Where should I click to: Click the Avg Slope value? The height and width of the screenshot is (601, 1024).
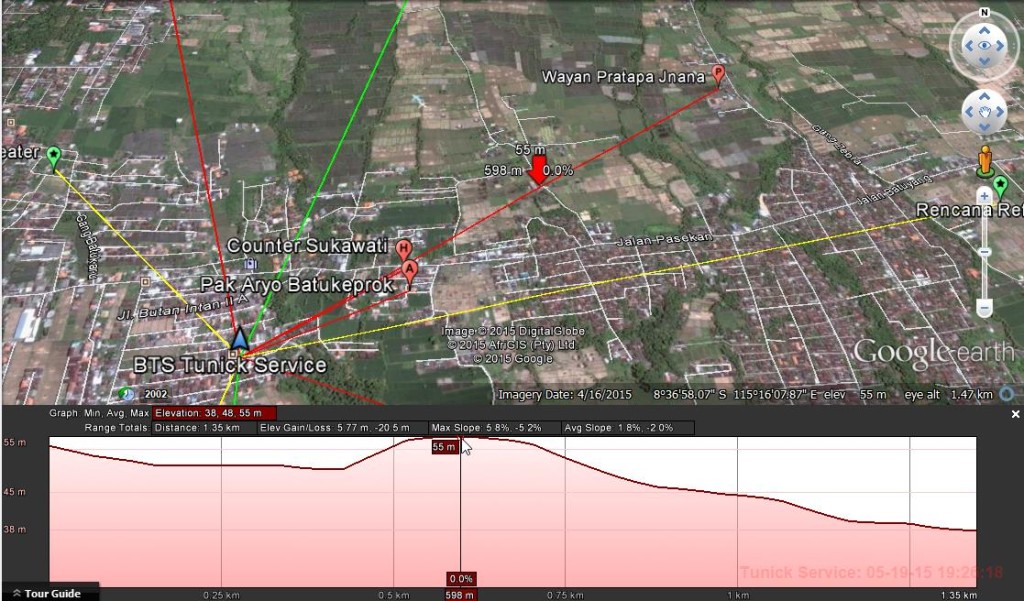coord(628,428)
